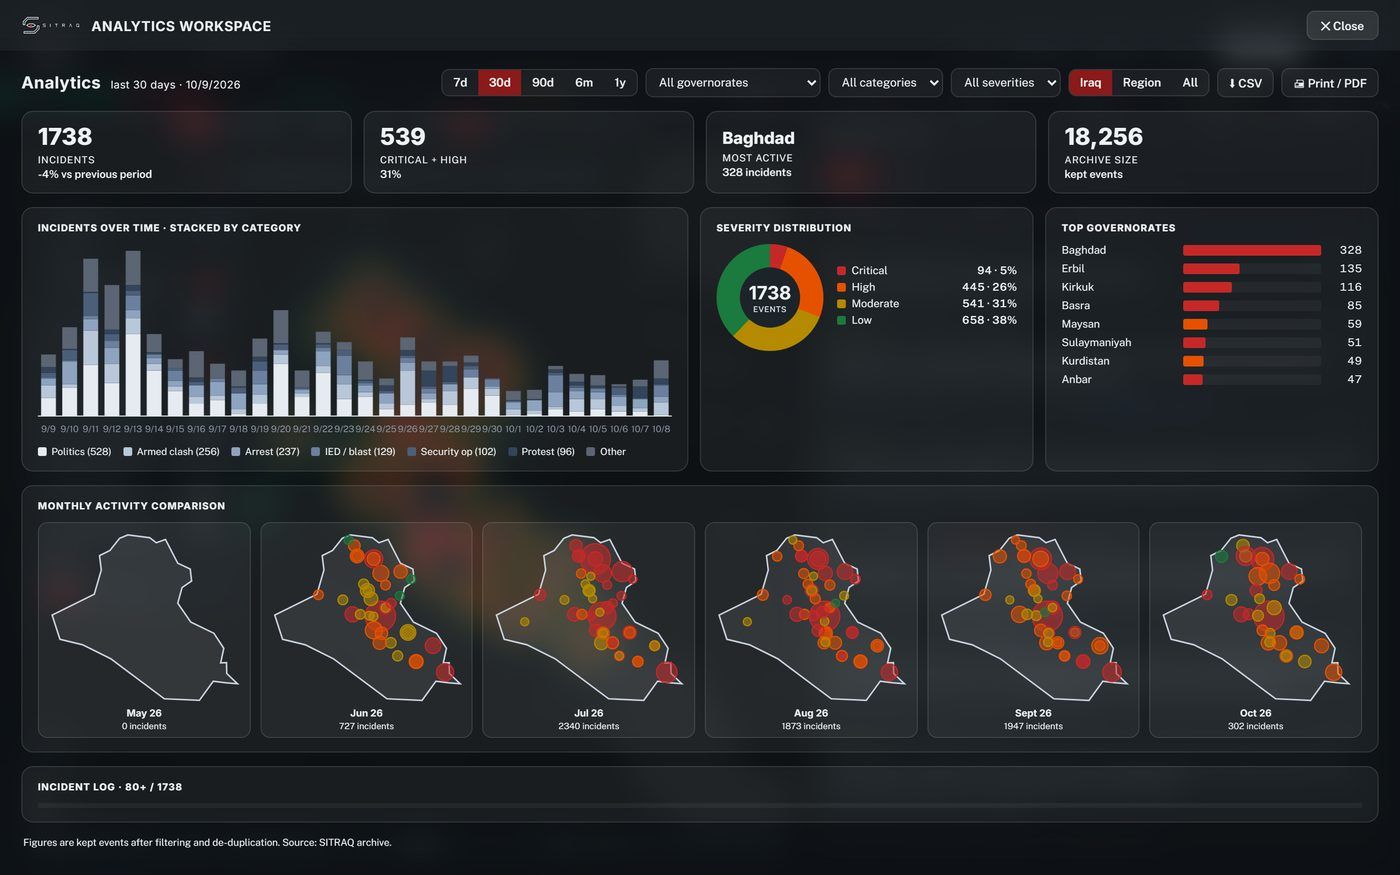The image size is (1400, 875).
Task: Click the 539 Critical + High card
Action: 529,152
